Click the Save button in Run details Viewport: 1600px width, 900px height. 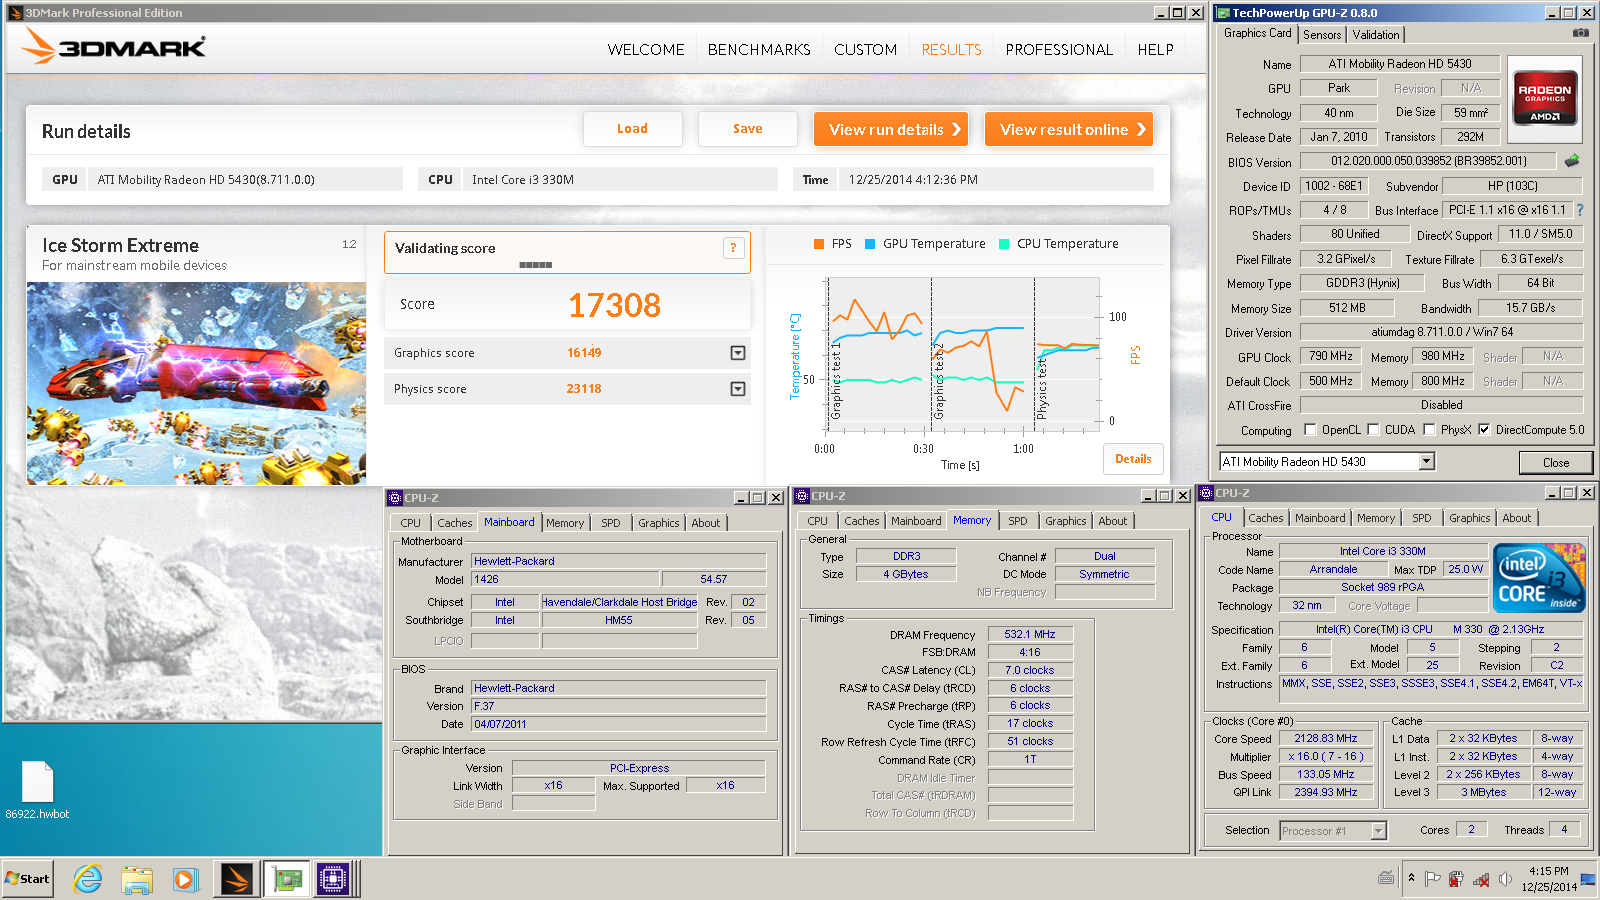click(x=747, y=129)
